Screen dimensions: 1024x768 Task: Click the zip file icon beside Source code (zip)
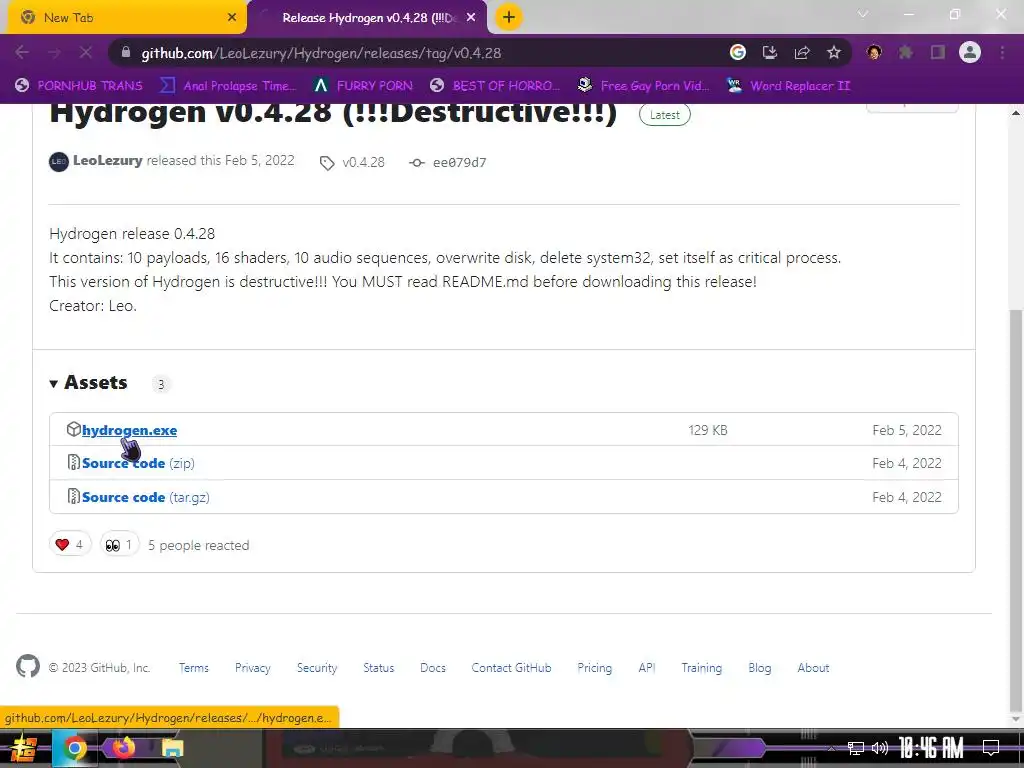[74, 462]
